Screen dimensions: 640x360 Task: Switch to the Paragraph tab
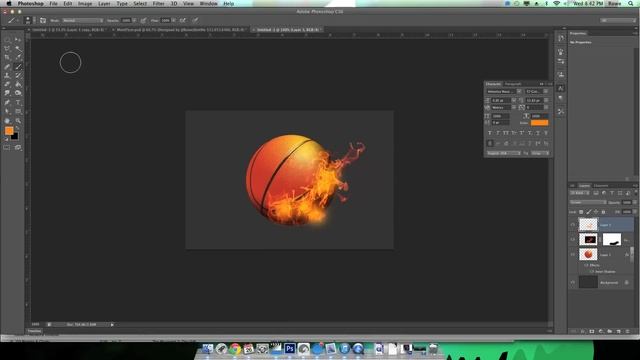pos(513,84)
